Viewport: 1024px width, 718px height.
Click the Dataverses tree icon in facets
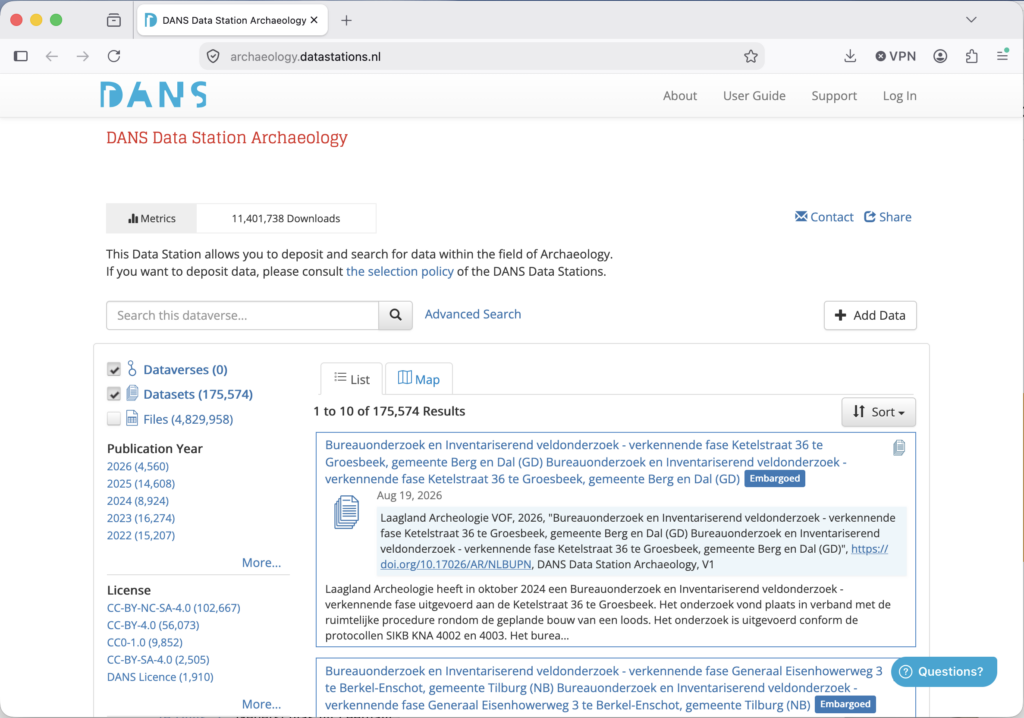(x=132, y=368)
